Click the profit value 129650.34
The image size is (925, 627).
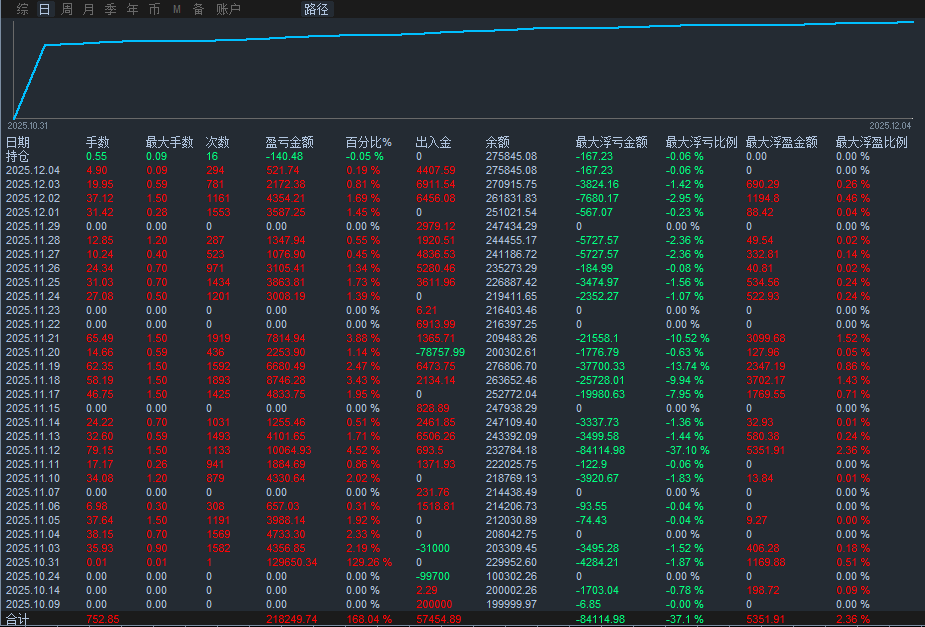291,563
